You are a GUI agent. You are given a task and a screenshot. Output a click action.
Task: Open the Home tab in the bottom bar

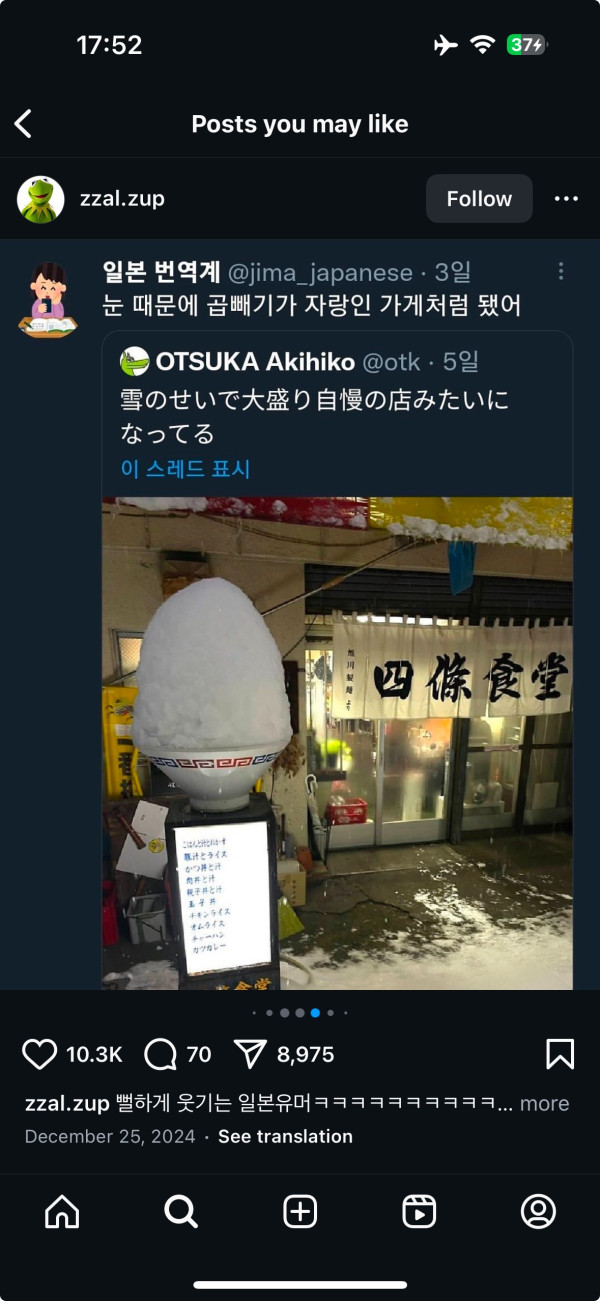pos(62,1212)
